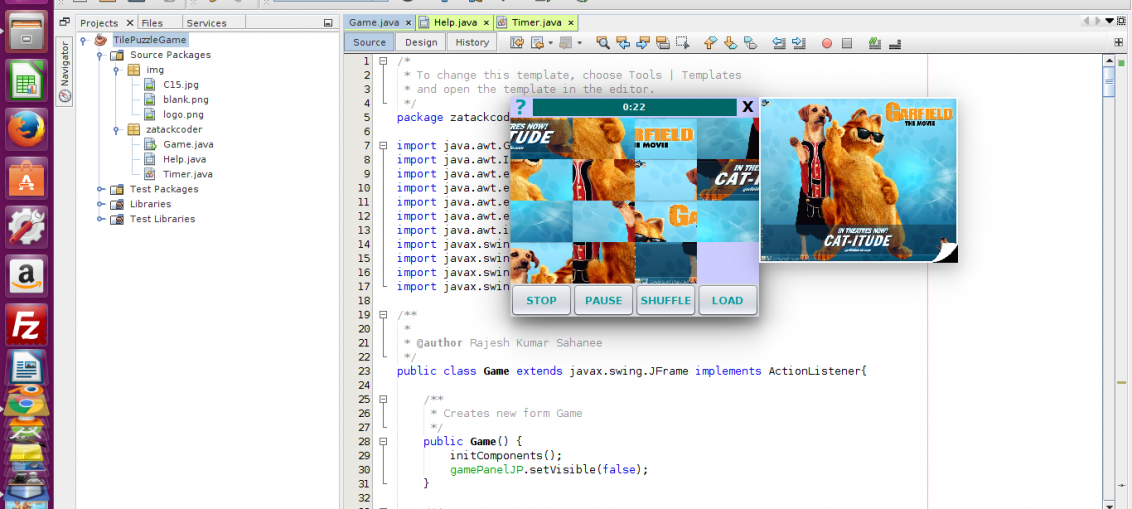Select Game.java in project tree
The height and width of the screenshot is (509, 1132).
pyautogui.click(x=188, y=144)
